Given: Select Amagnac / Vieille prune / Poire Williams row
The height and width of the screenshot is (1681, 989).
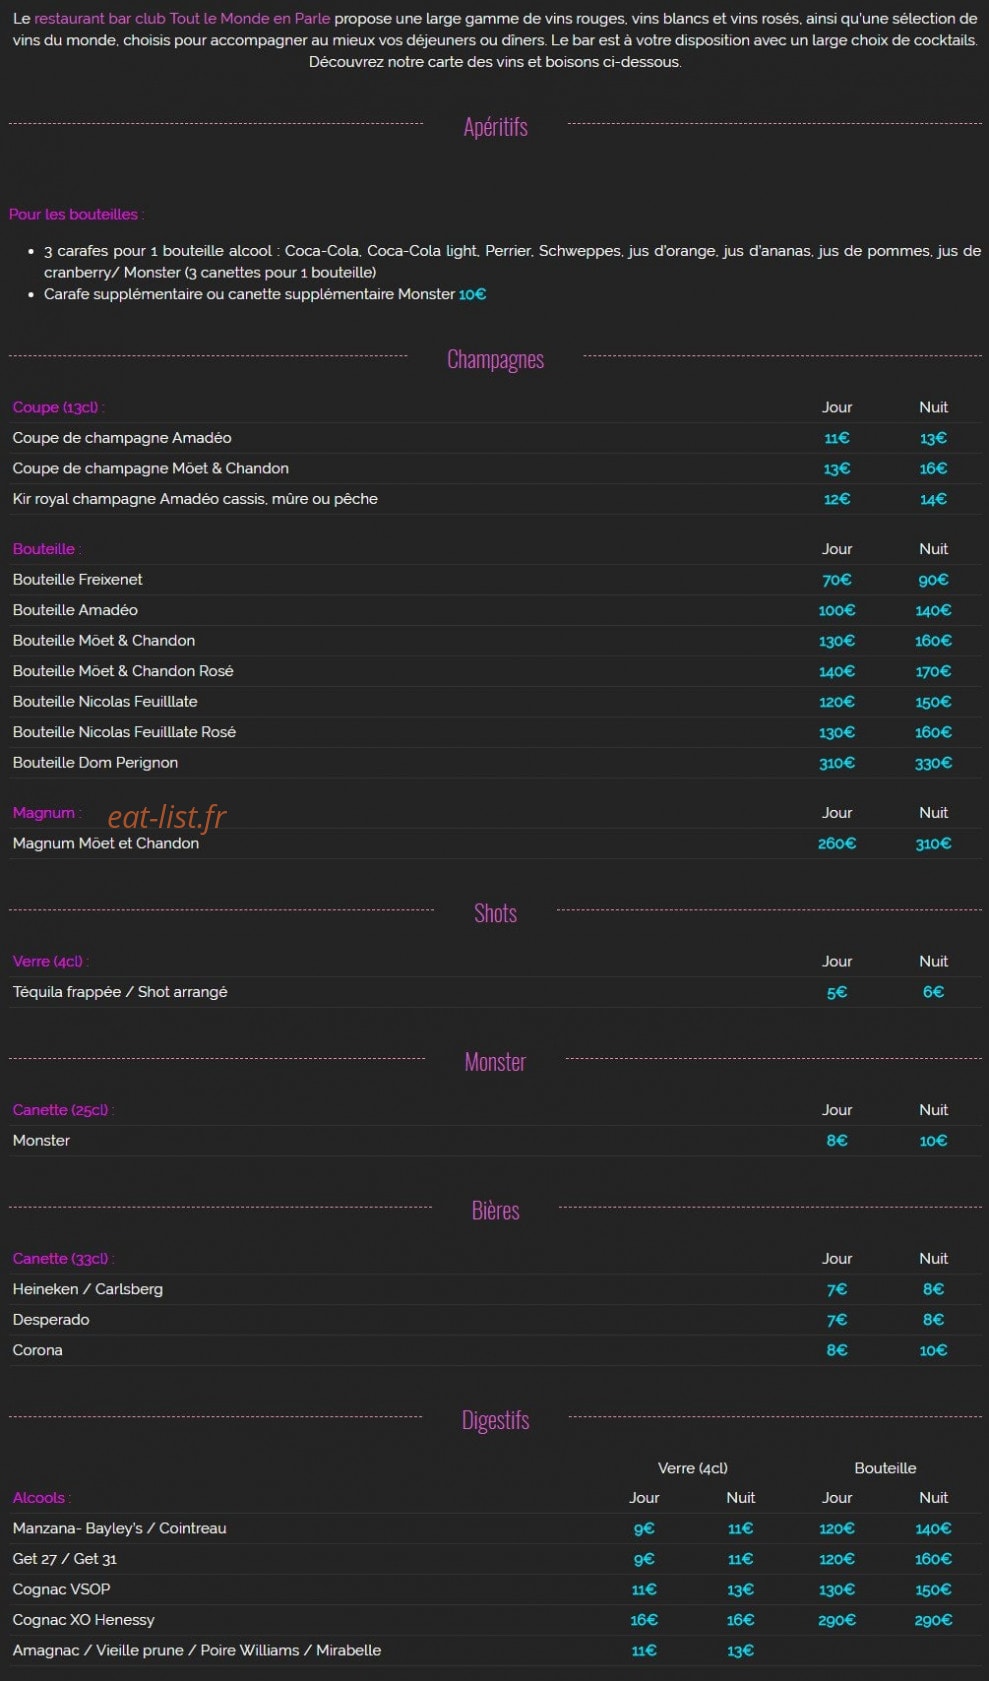Looking at the screenshot, I should [x=495, y=1651].
